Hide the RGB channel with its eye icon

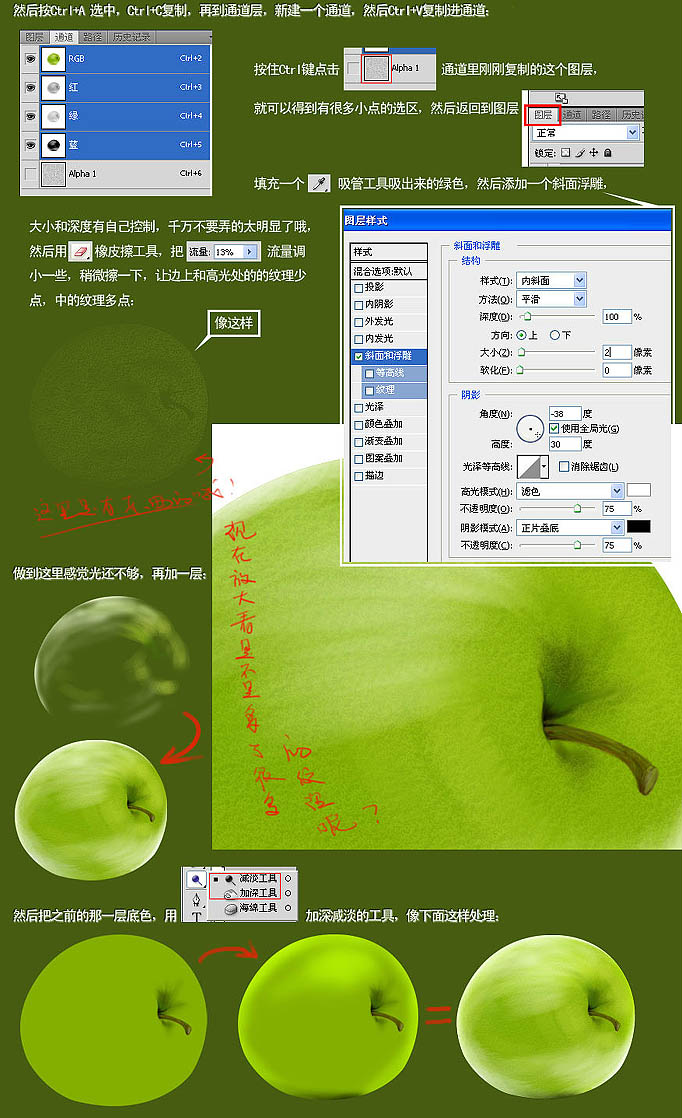point(31,59)
